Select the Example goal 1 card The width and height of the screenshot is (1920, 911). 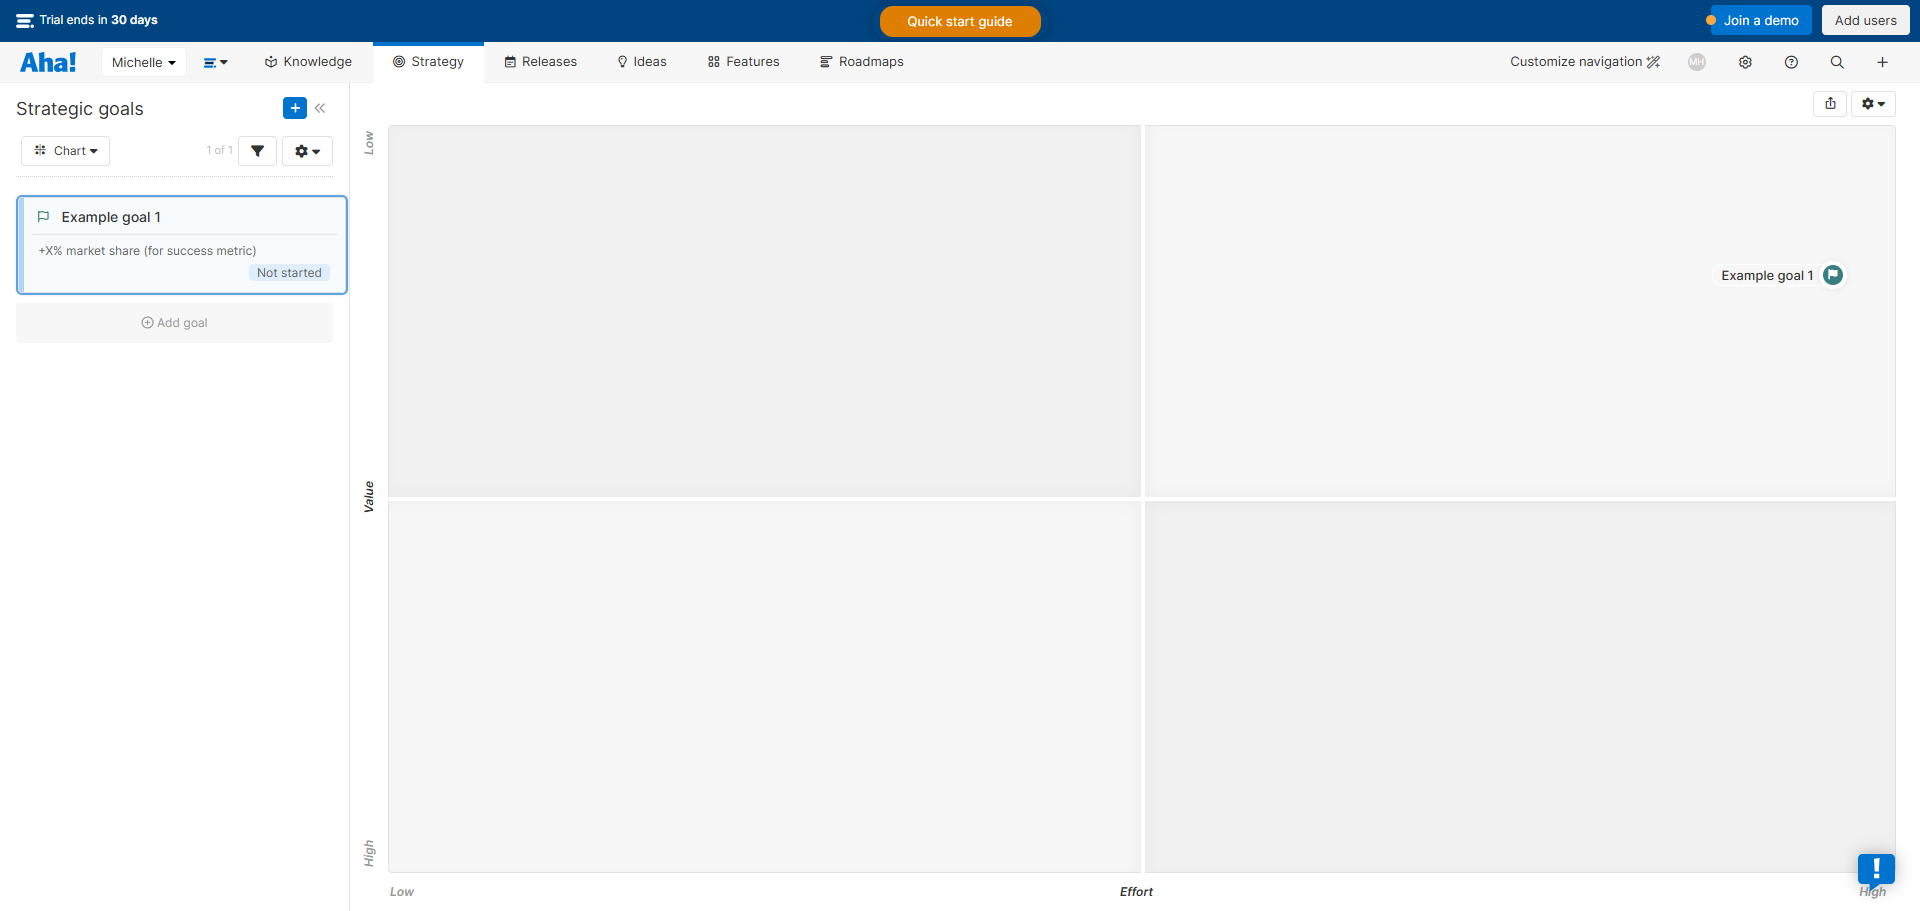[x=182, y=244]
